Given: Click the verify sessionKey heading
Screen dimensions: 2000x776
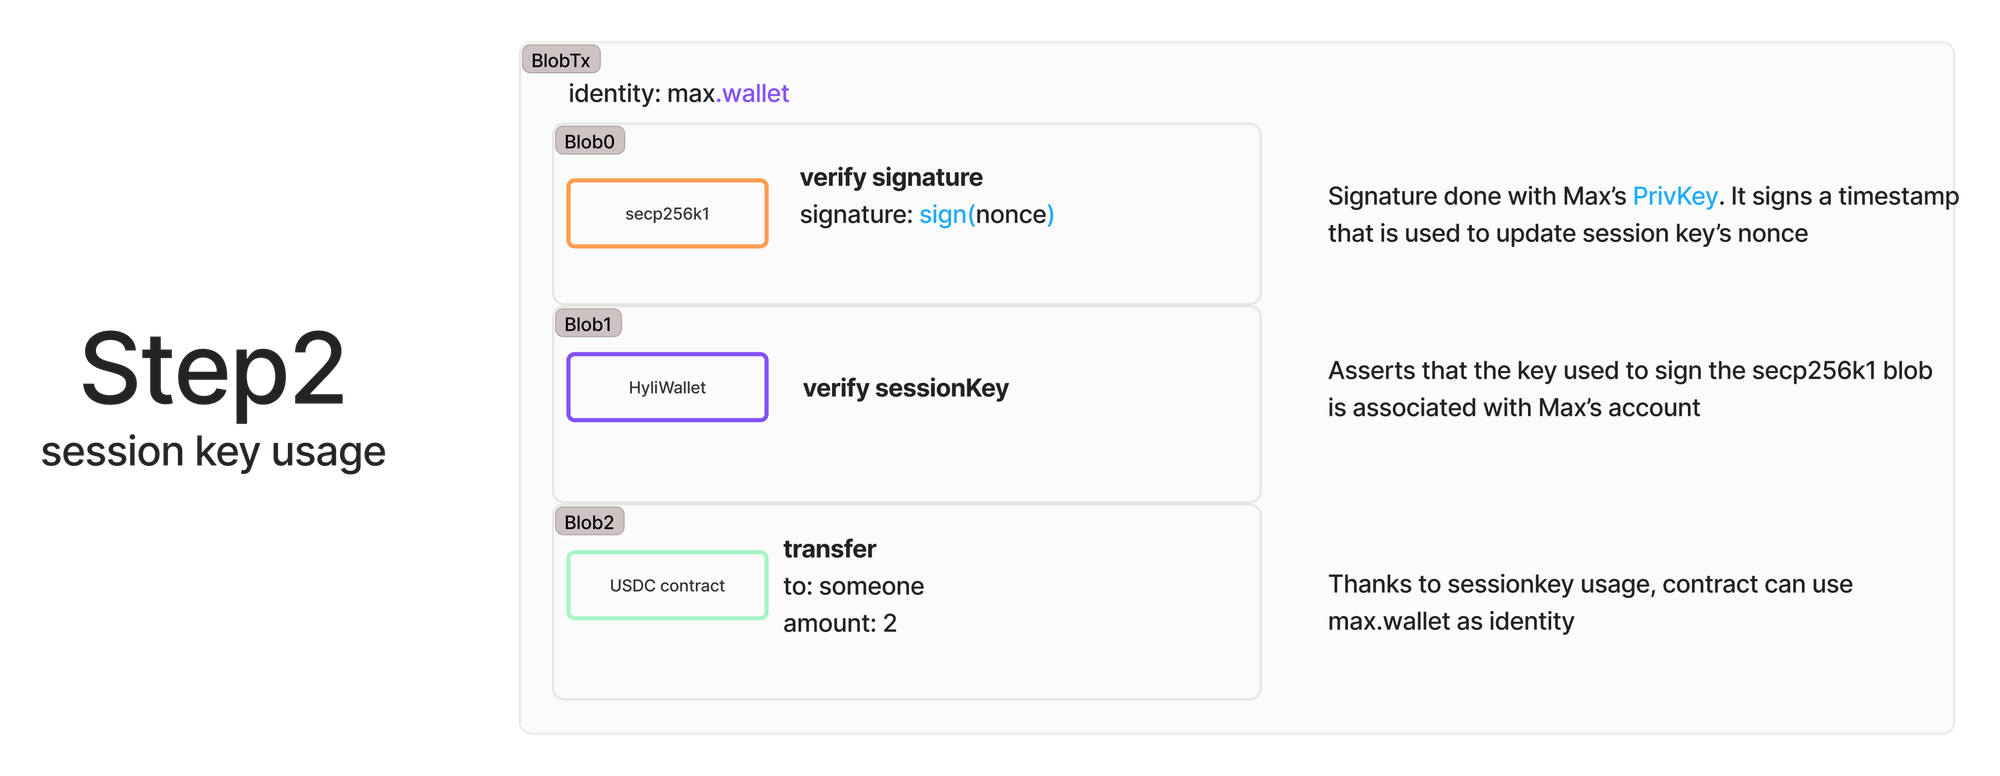Looking at the screenshot, I should click(x=906, y=388).
